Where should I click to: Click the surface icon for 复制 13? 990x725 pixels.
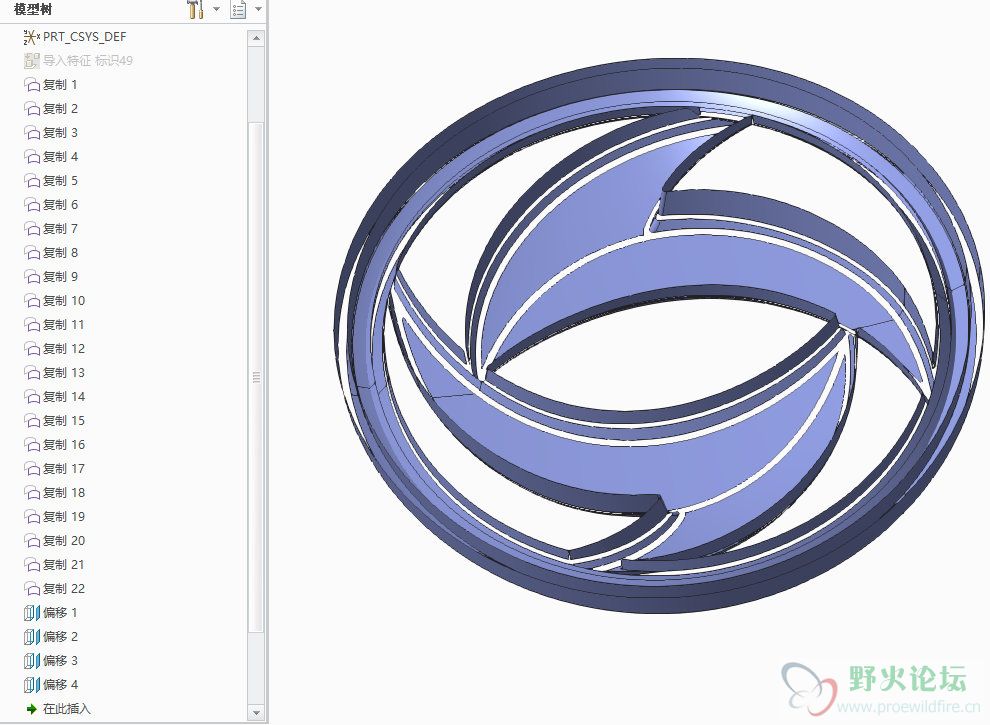point(32,373)
